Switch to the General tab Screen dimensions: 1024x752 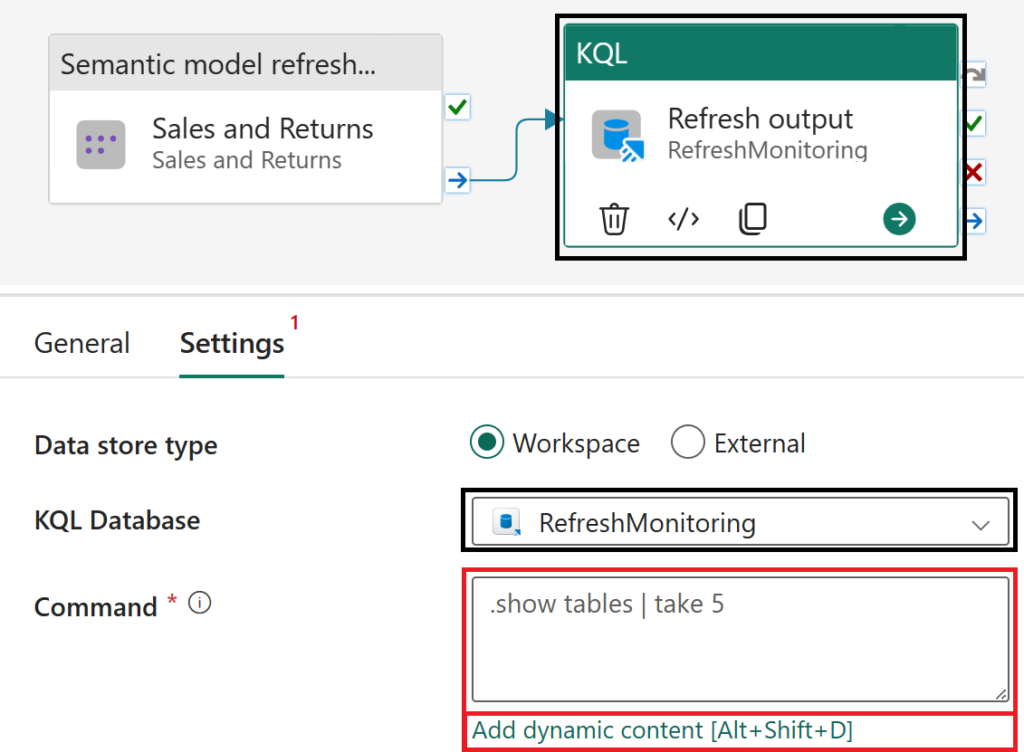coord(82,344)
